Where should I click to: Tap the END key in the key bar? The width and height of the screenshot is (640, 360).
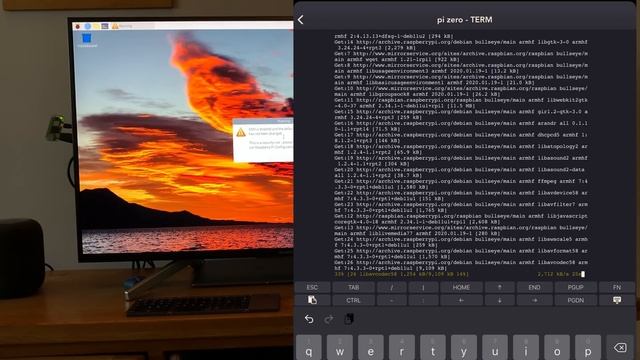(x=534, y=287)
